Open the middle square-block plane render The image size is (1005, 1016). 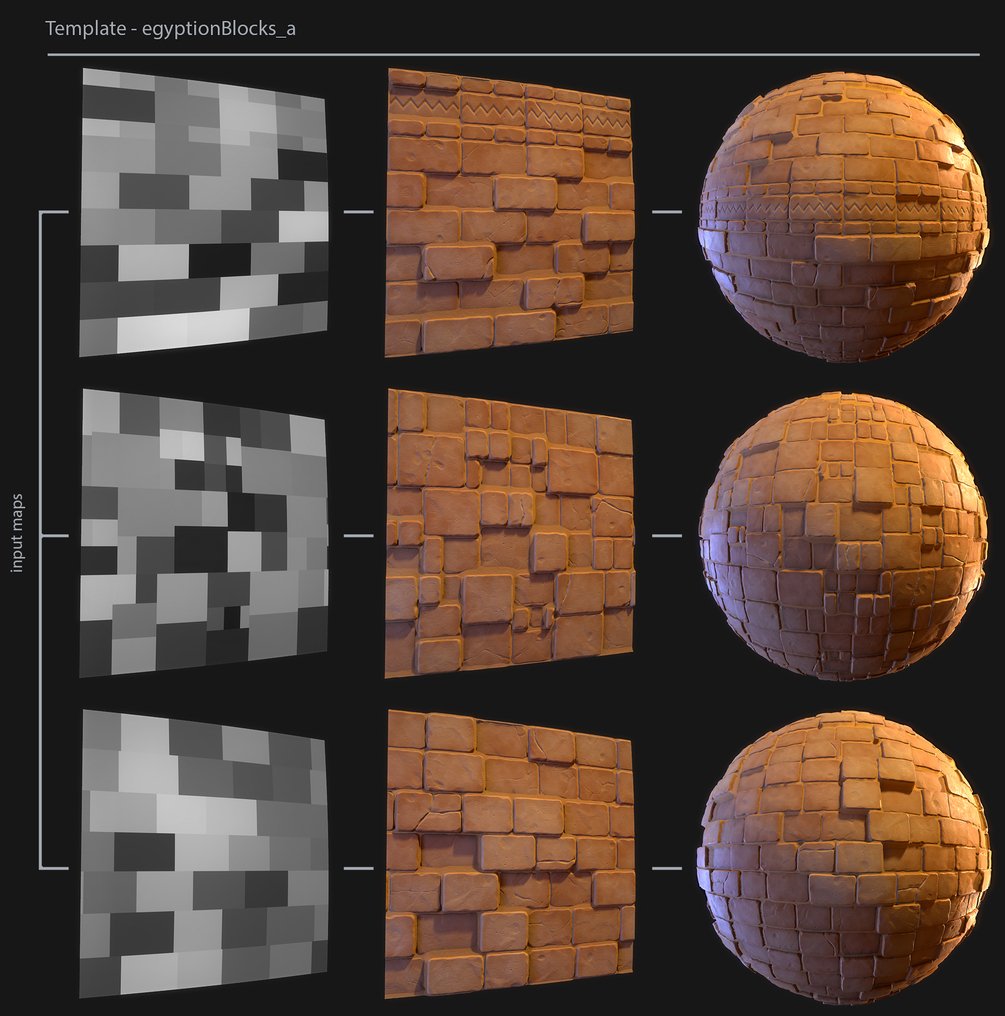click(x=510, y=533)
